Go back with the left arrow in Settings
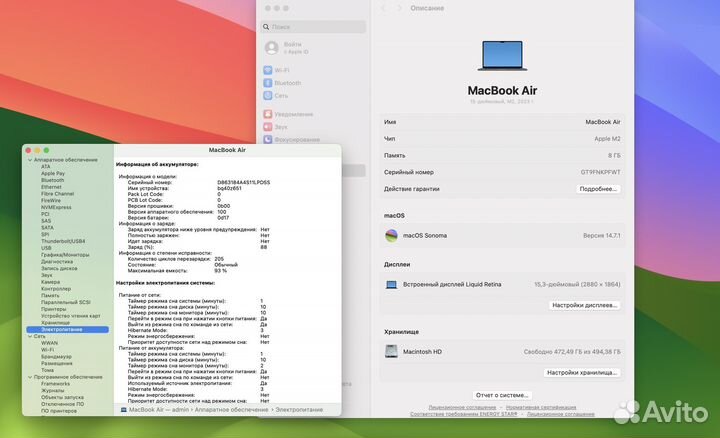The height and width of the screenshot is (438, 720). (383, 8)
